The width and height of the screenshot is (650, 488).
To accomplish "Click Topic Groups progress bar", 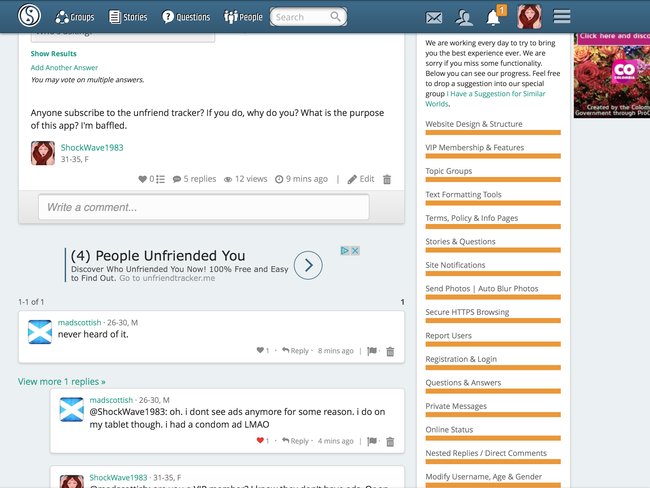I will [493, 180].
